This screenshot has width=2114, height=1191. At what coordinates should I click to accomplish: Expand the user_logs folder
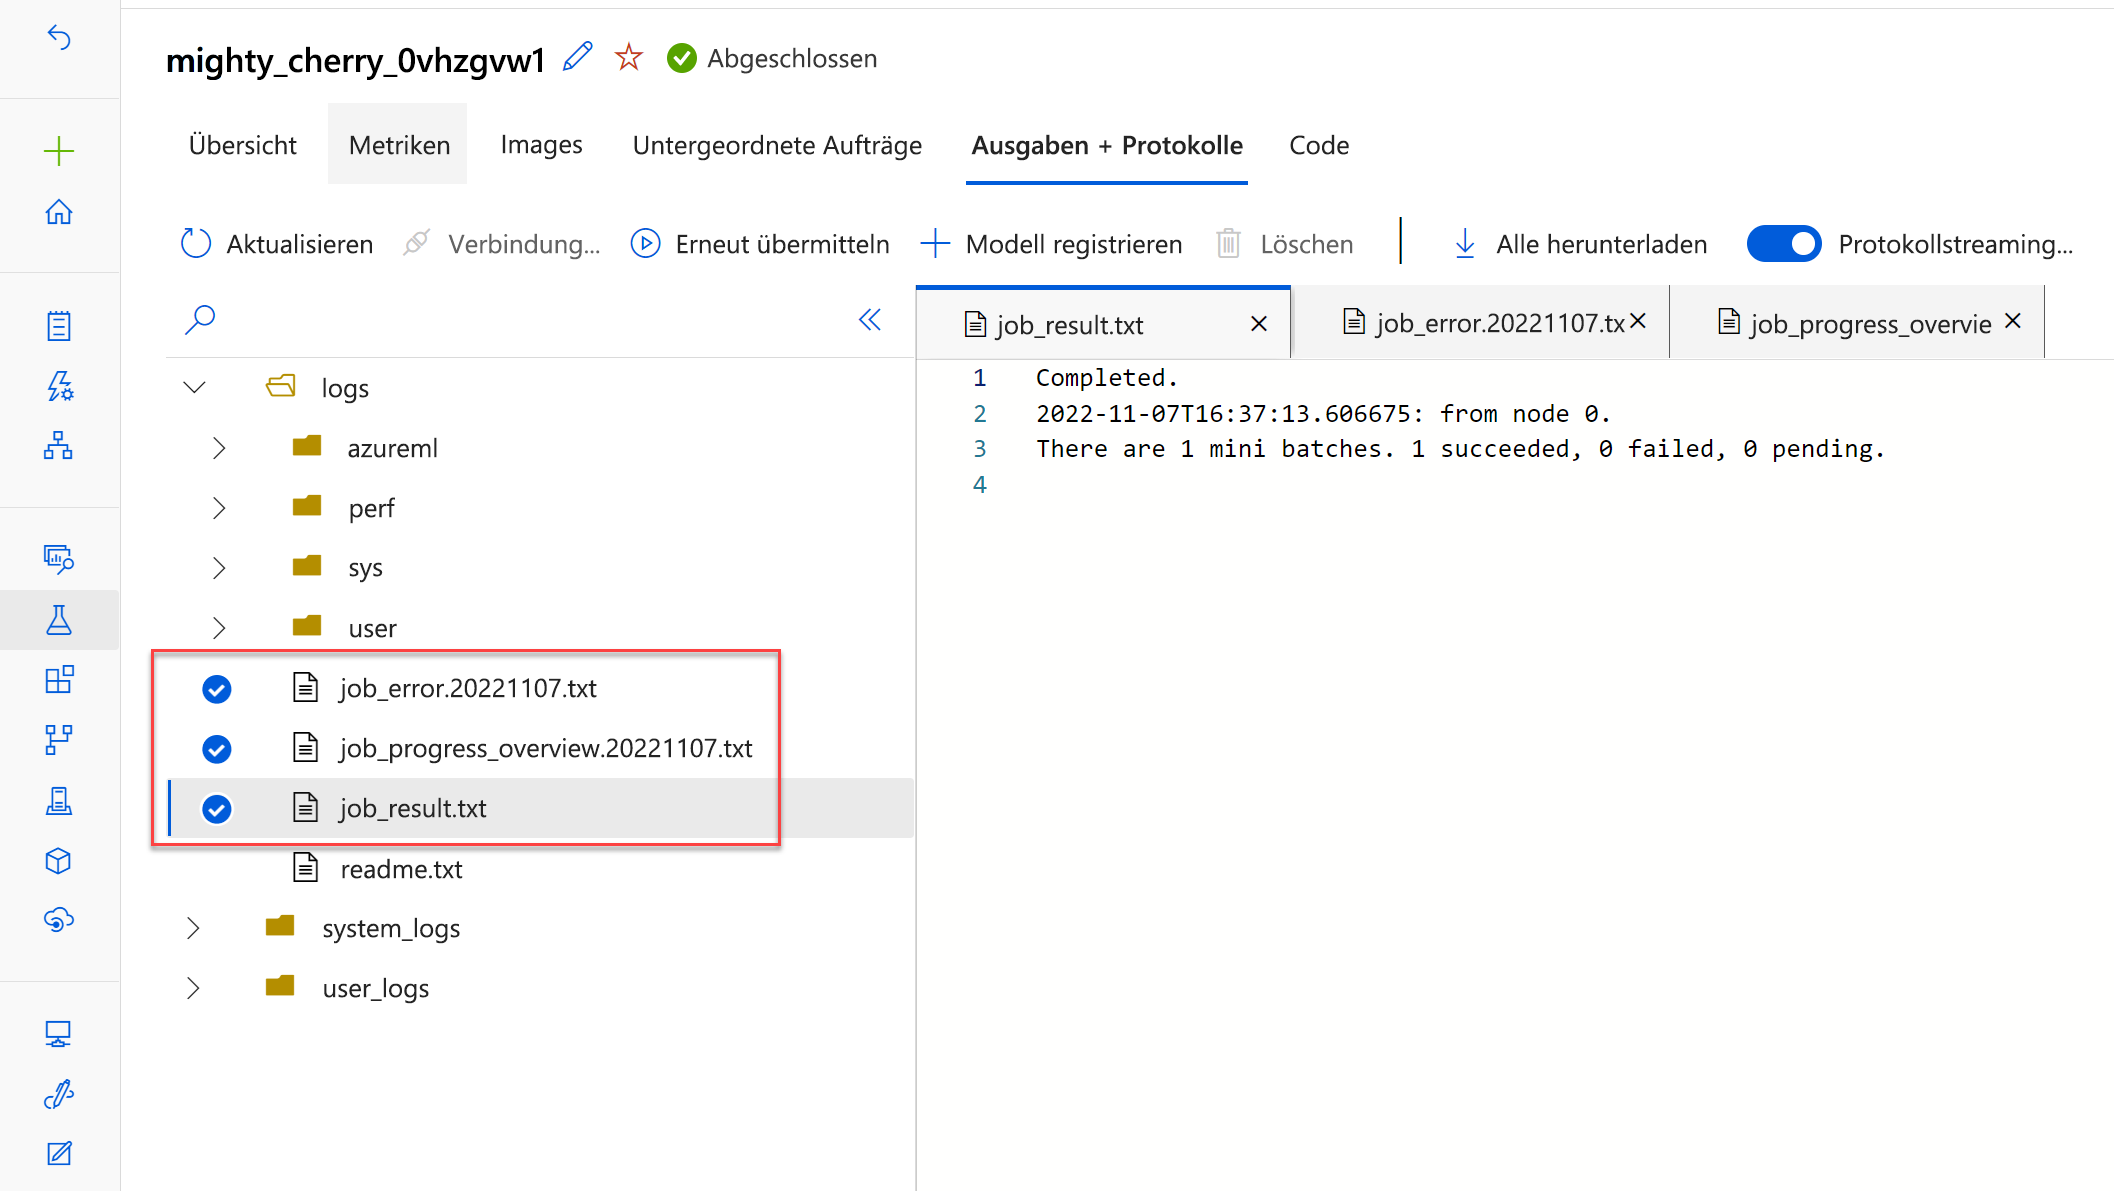coord(193,988)
